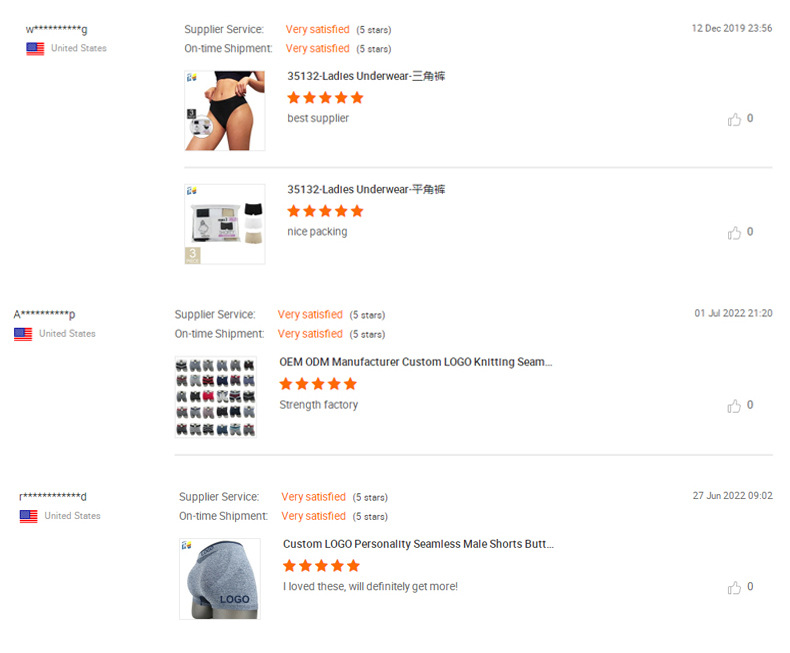
Task: Click US flag beside reviewer A**********p
Action: tap(23, 334)
